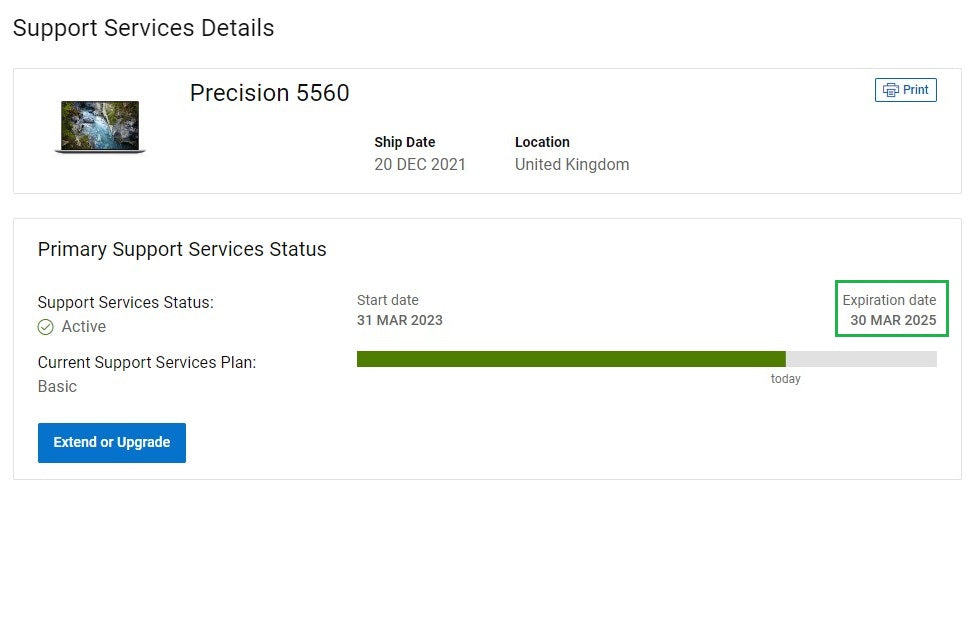Click the Primary Support Services Status heading

(182, 250)
